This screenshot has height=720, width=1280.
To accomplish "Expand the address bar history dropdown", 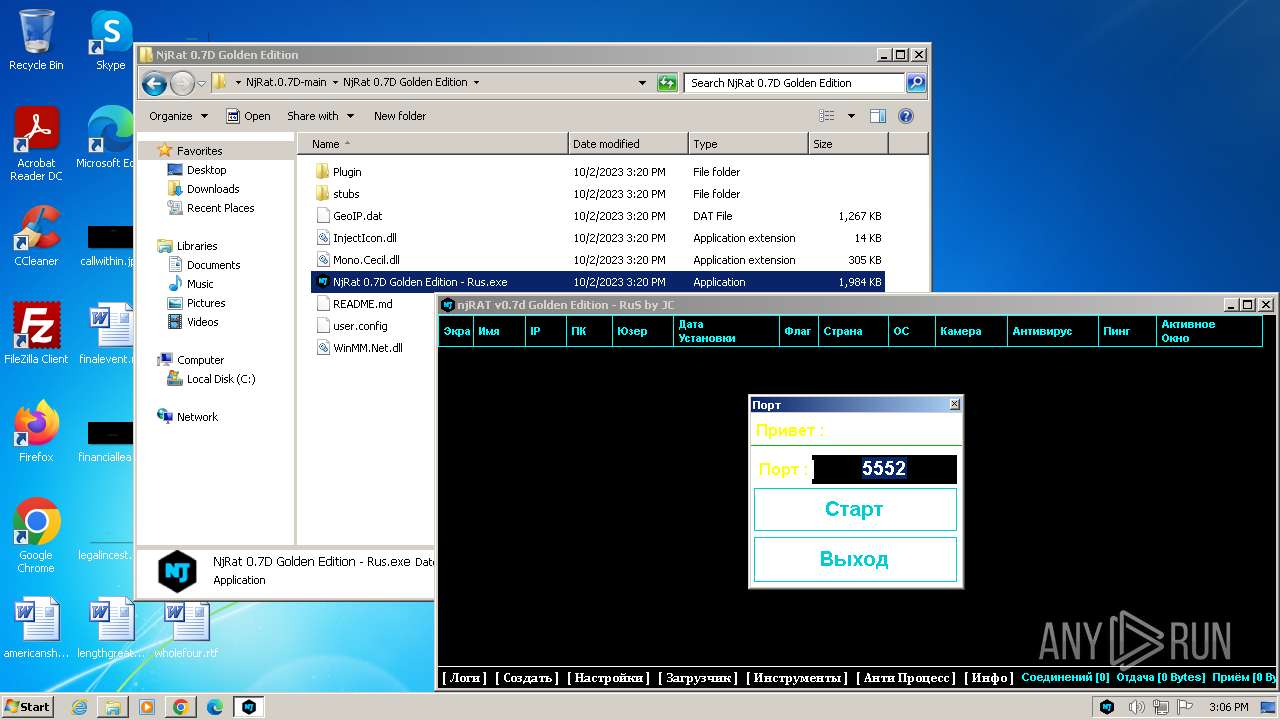I will 642,83.
